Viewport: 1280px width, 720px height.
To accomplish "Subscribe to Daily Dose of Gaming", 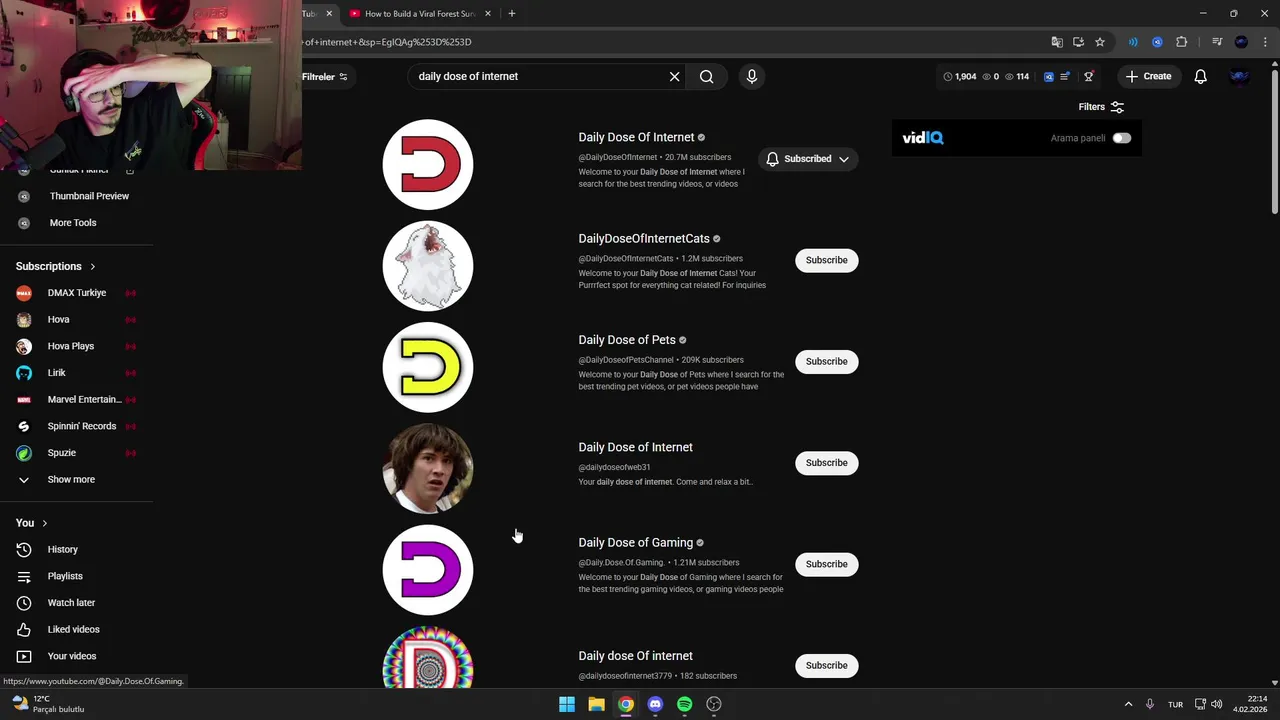I will 826,564.
